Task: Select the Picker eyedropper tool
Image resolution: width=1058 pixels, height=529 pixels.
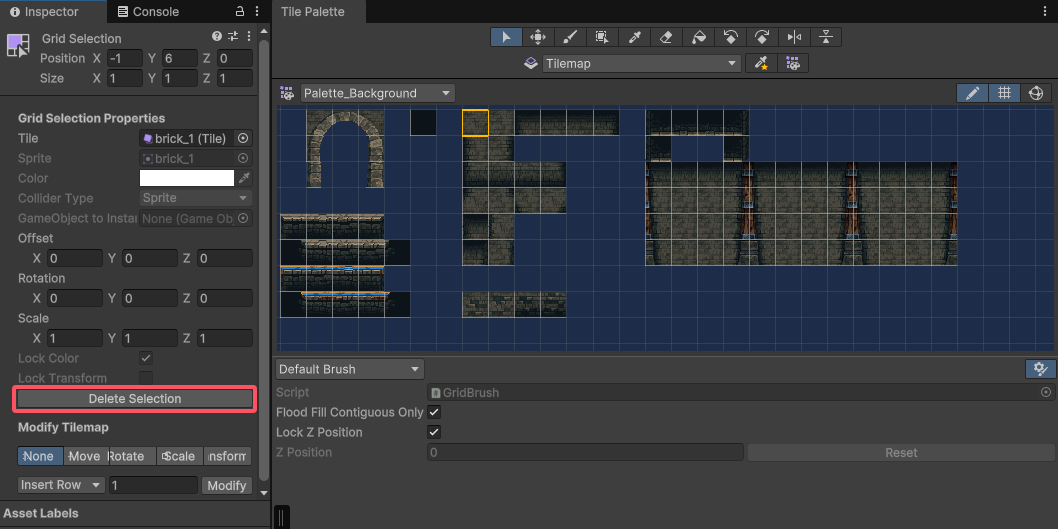Action: click(634, 37)
